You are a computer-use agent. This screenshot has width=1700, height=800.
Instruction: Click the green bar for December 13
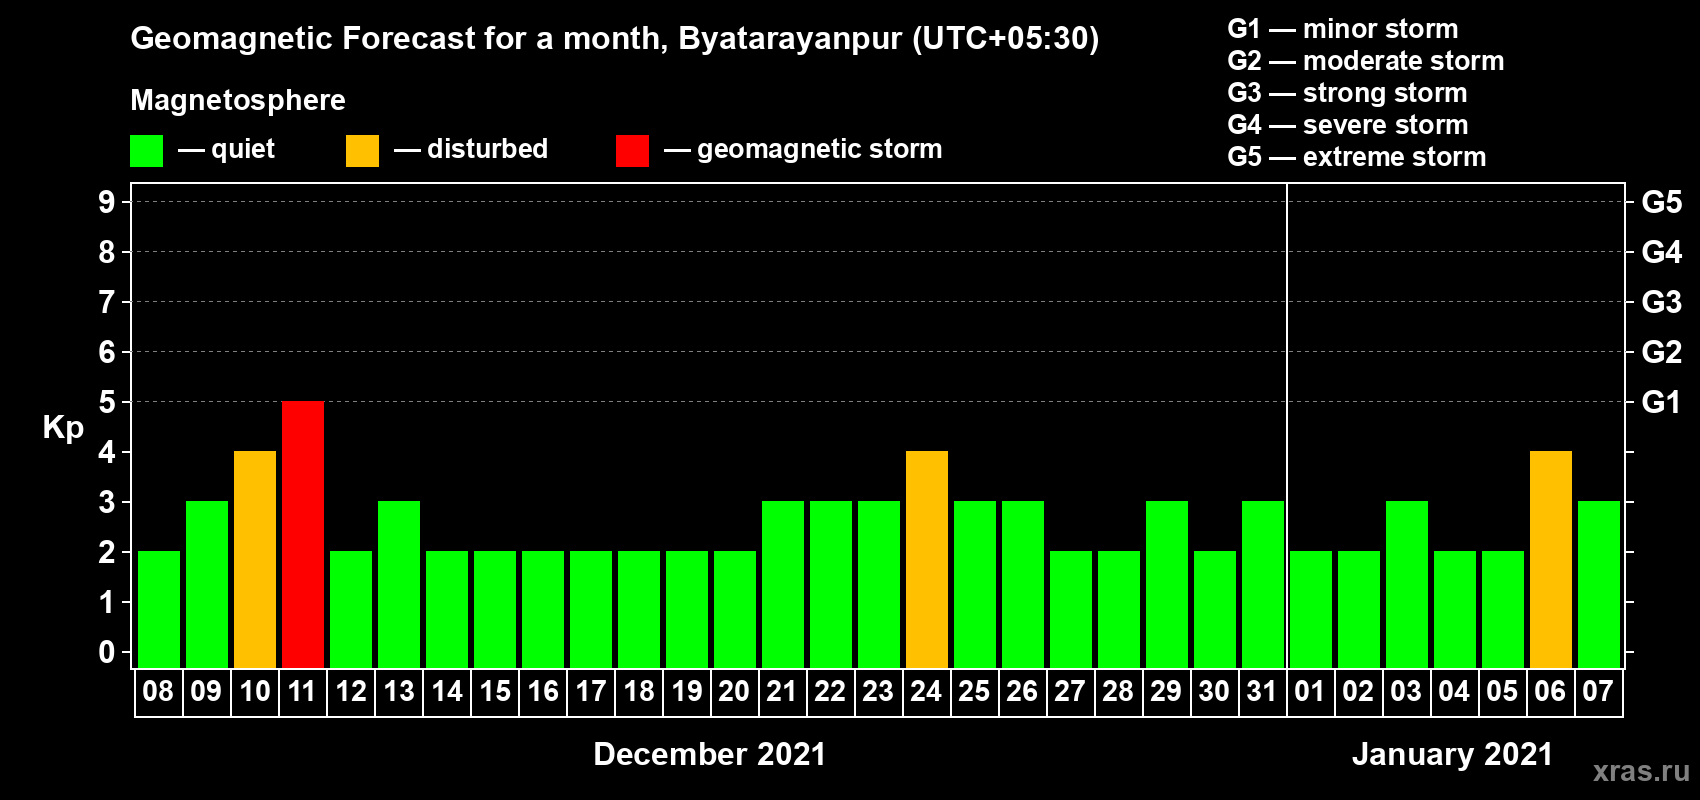[x=399, y=584]
